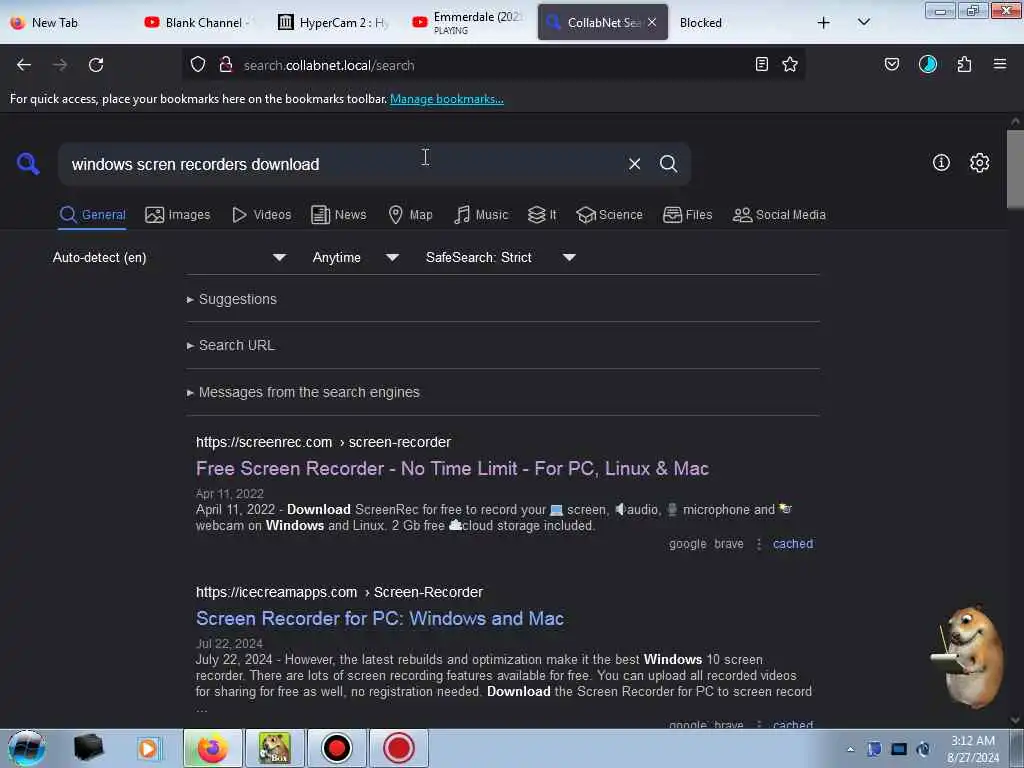This screenshot has width=1024, height=768.
Task: Open the Anytime time range dropdown
Action: coord(355,257)
